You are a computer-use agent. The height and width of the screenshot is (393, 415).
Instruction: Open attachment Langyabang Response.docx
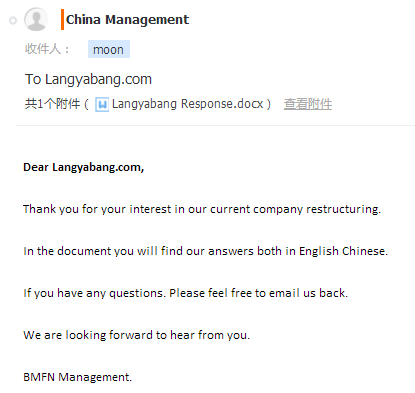[x=188, y=104]
